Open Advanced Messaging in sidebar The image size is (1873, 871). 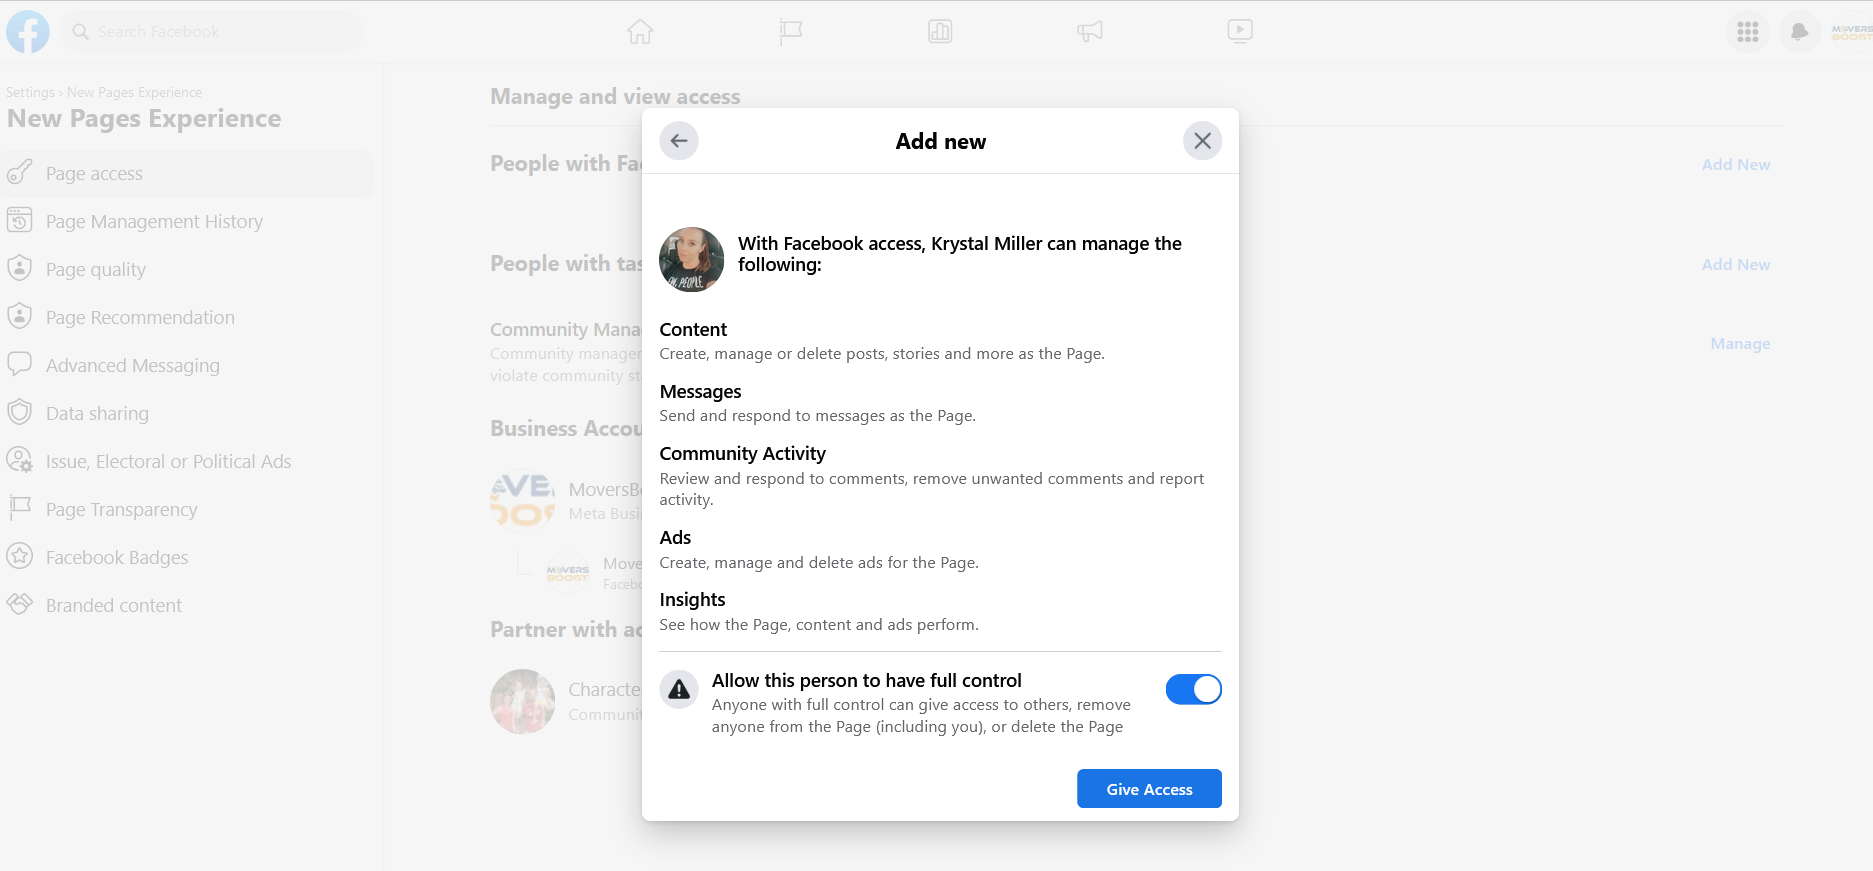point(187,366)
